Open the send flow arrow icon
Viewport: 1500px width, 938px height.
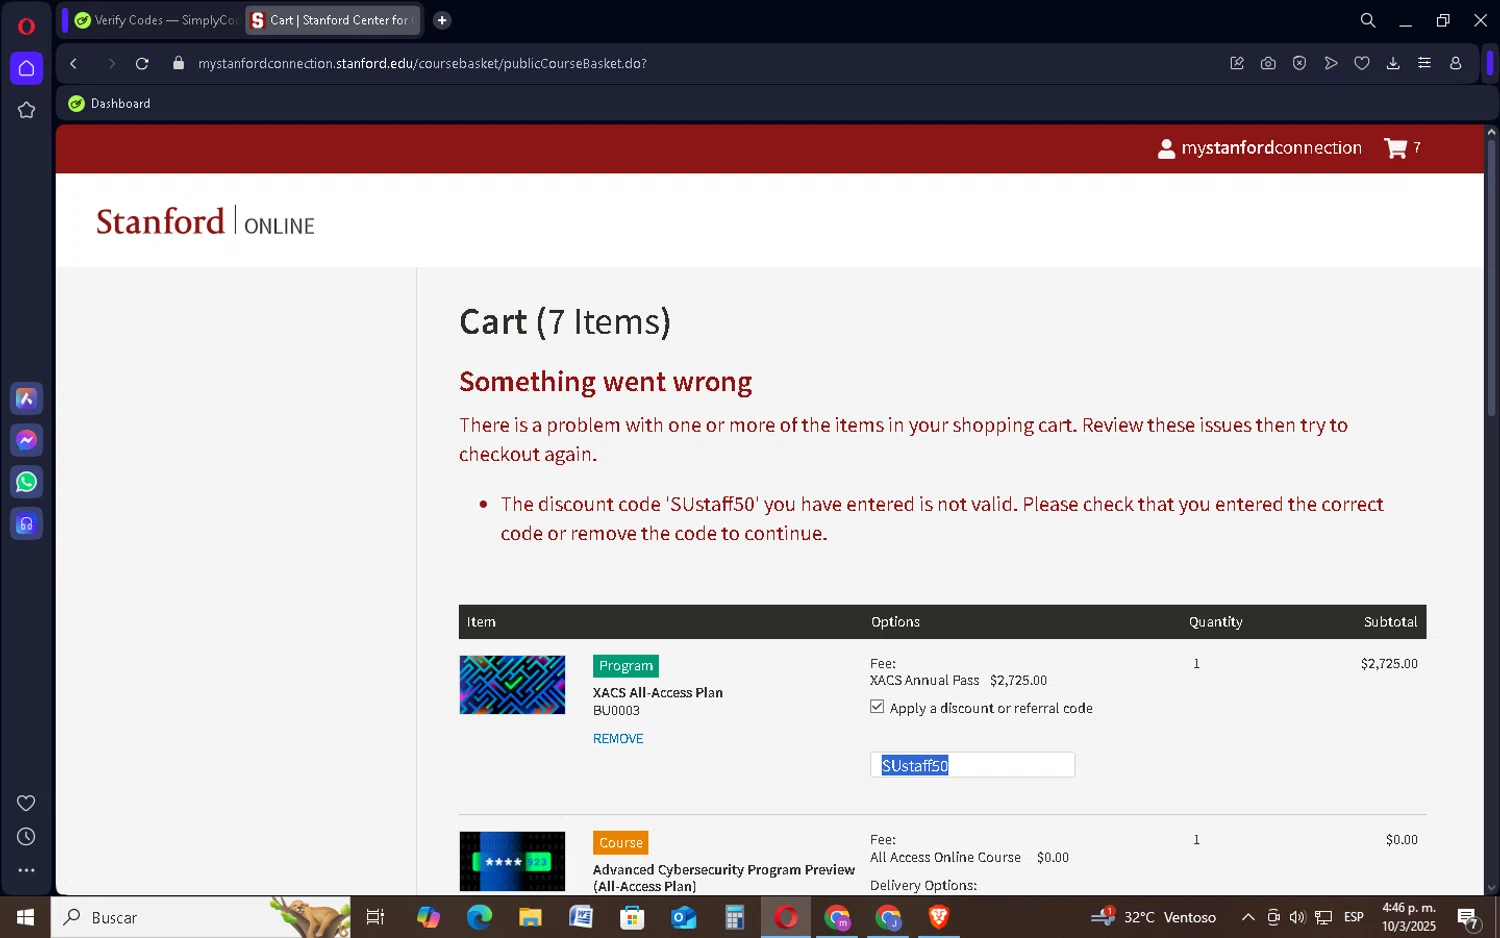tap(1331, 63)
